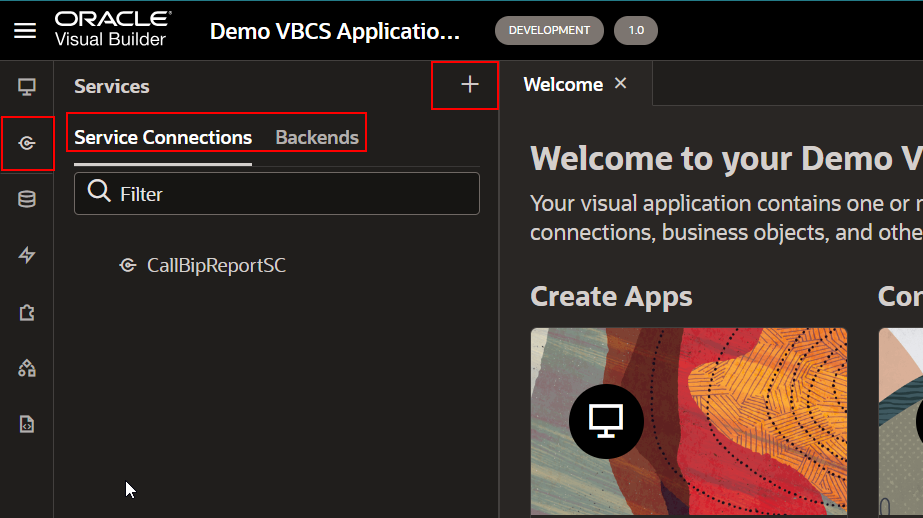
Task: Open the Processes lightning bolt icon
Action: coord(26,255)
